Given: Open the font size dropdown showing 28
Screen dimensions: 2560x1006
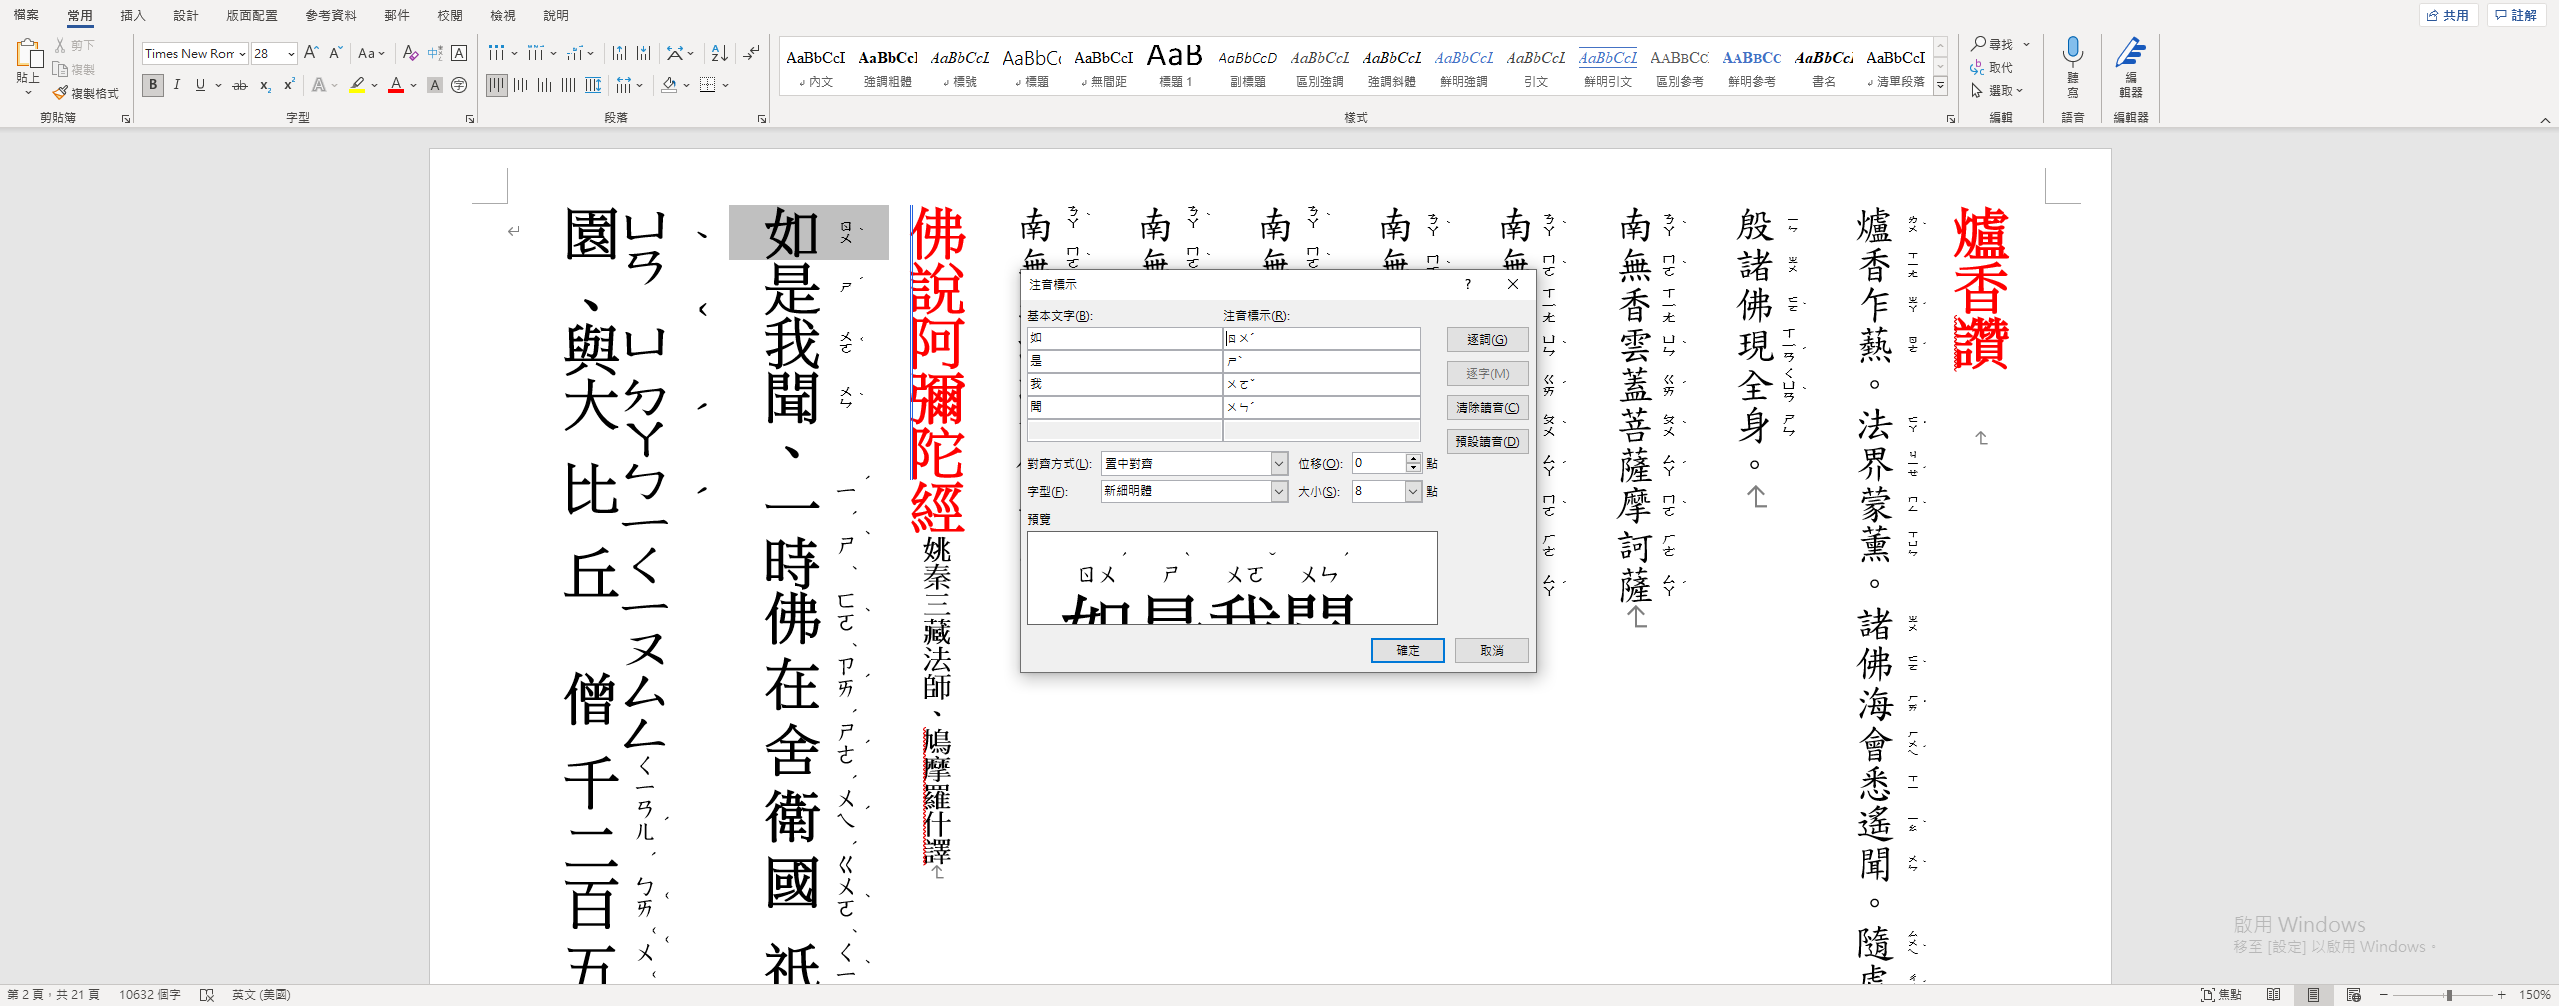Looking at the screenshot, I should [x=291, y=54].
